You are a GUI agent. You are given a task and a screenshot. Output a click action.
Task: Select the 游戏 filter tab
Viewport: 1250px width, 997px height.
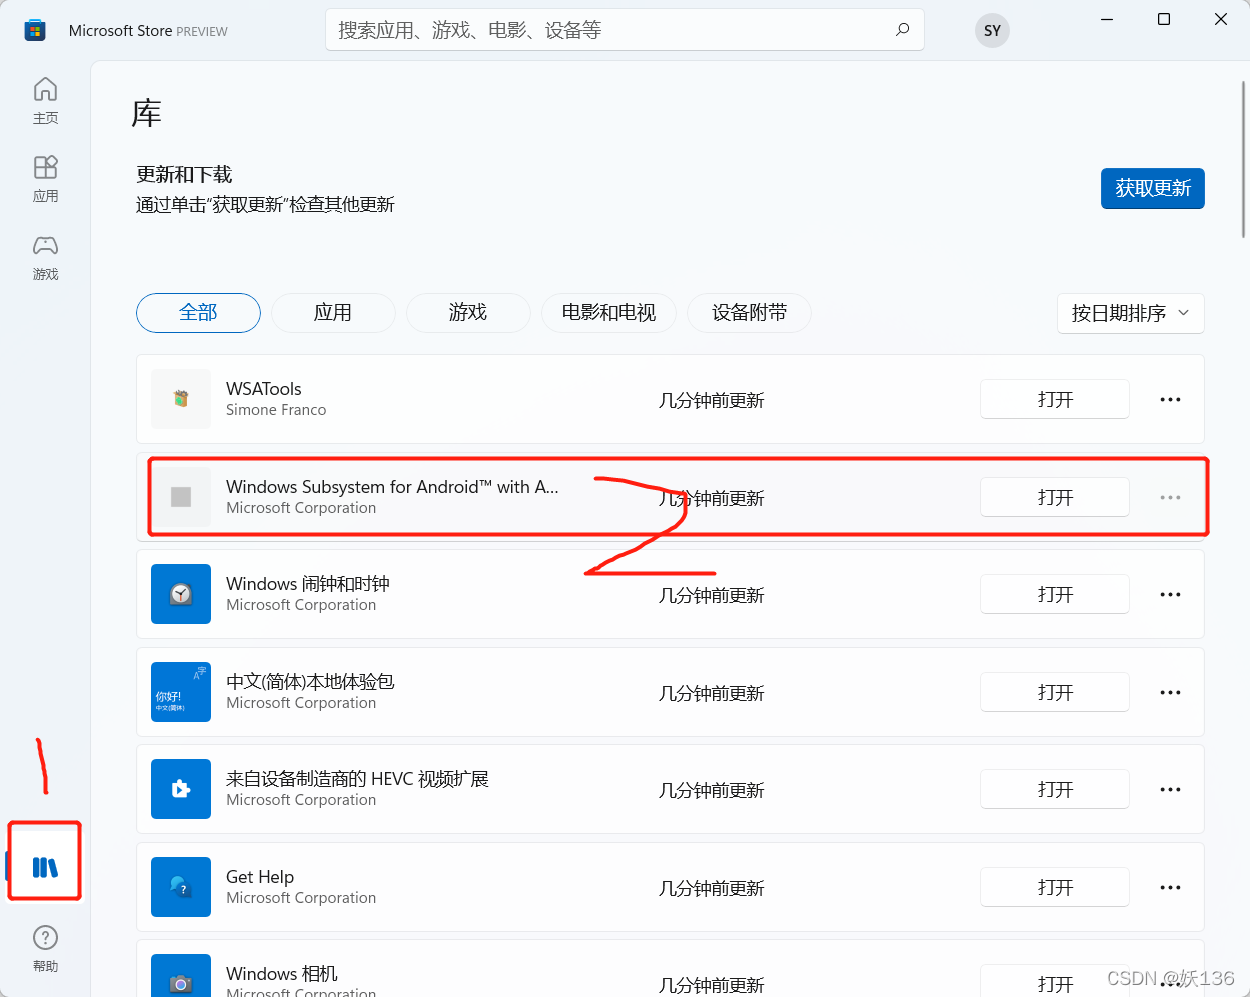coord(468,313)
